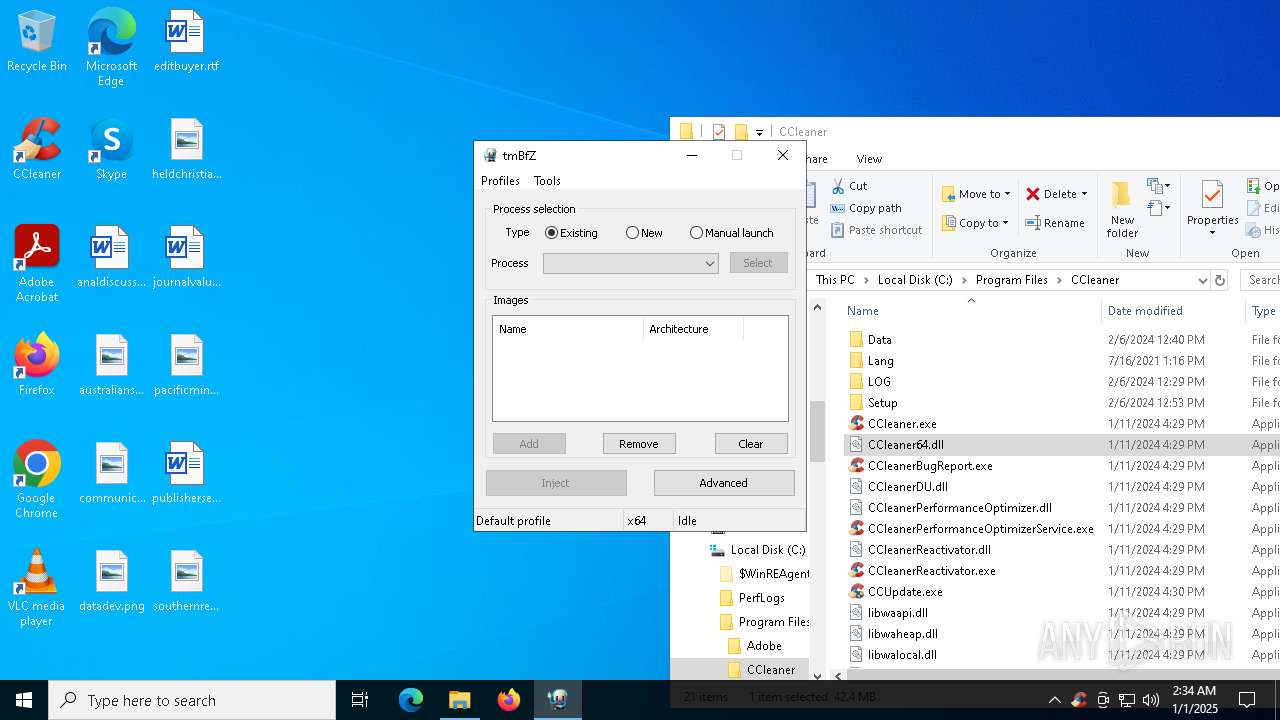
Task: Open Firefox desktop shortcut
Action: coord(37,366)
